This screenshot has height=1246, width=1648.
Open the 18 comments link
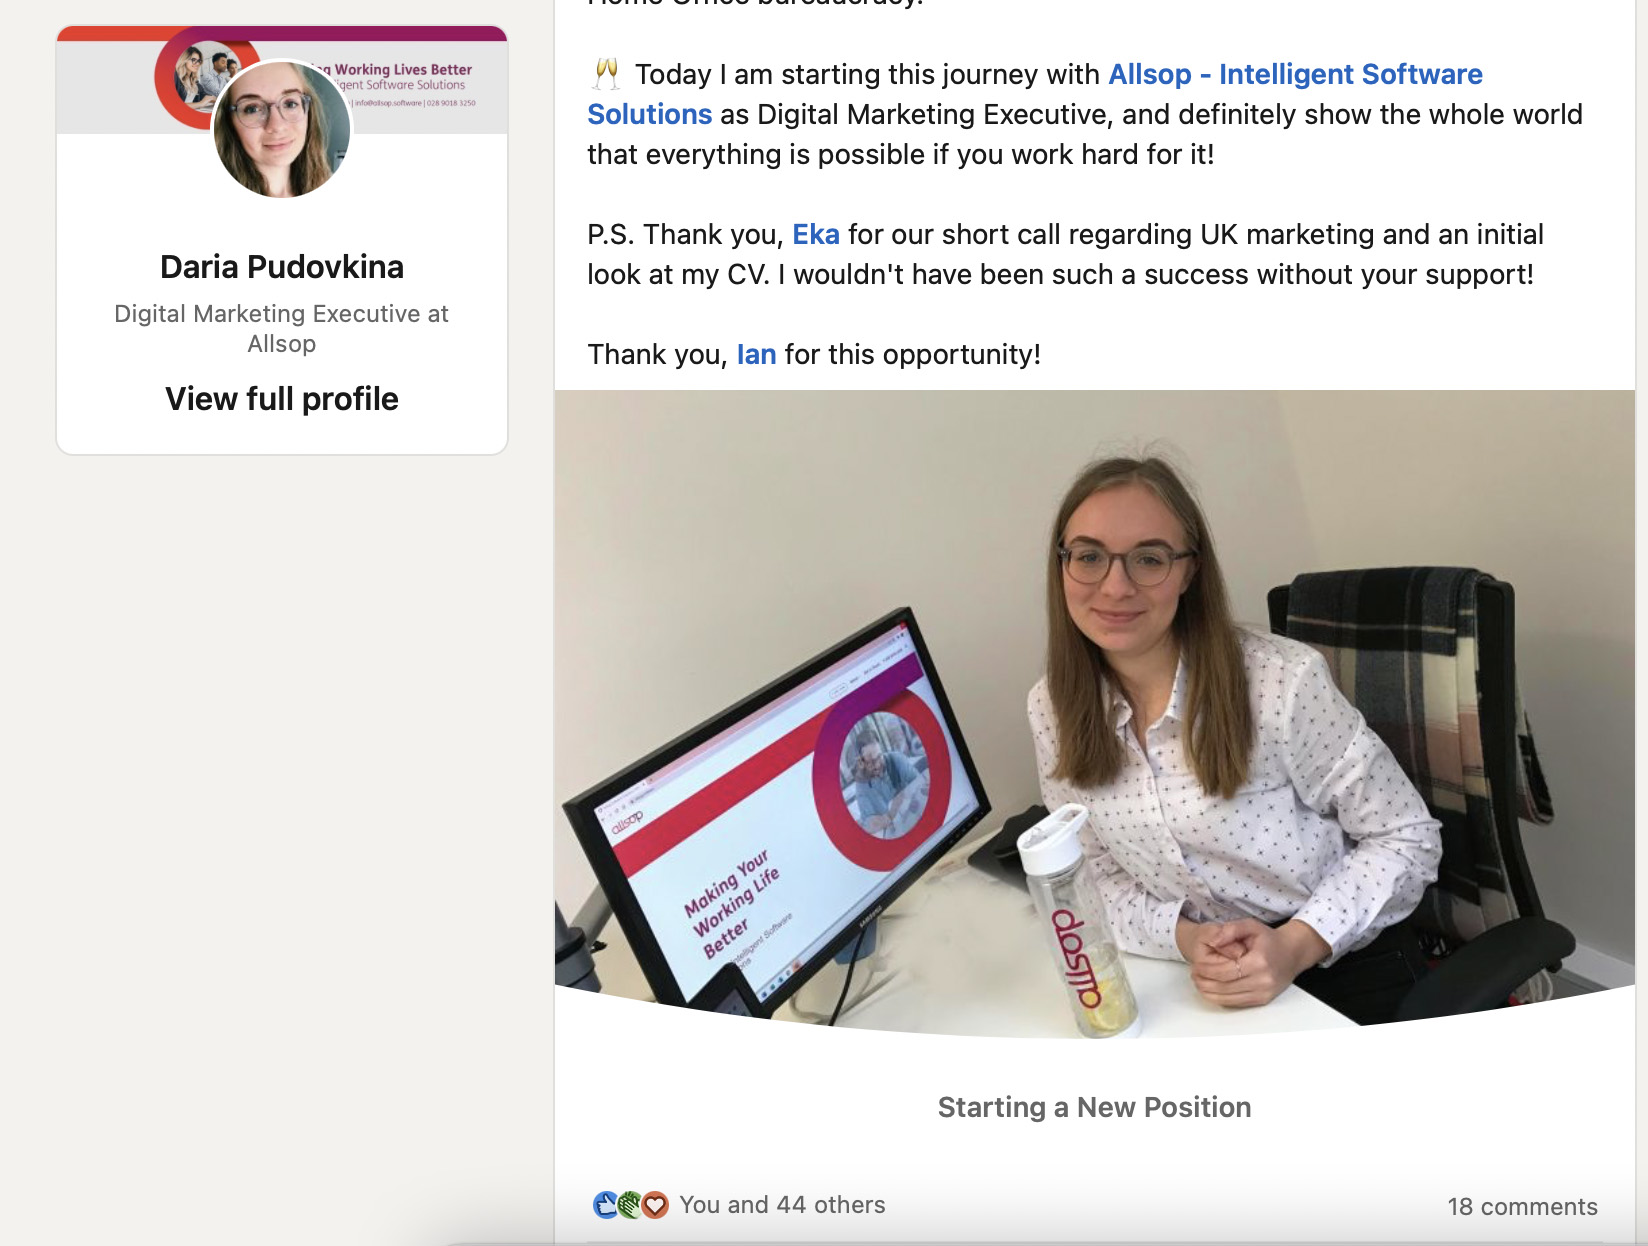1522,1206
